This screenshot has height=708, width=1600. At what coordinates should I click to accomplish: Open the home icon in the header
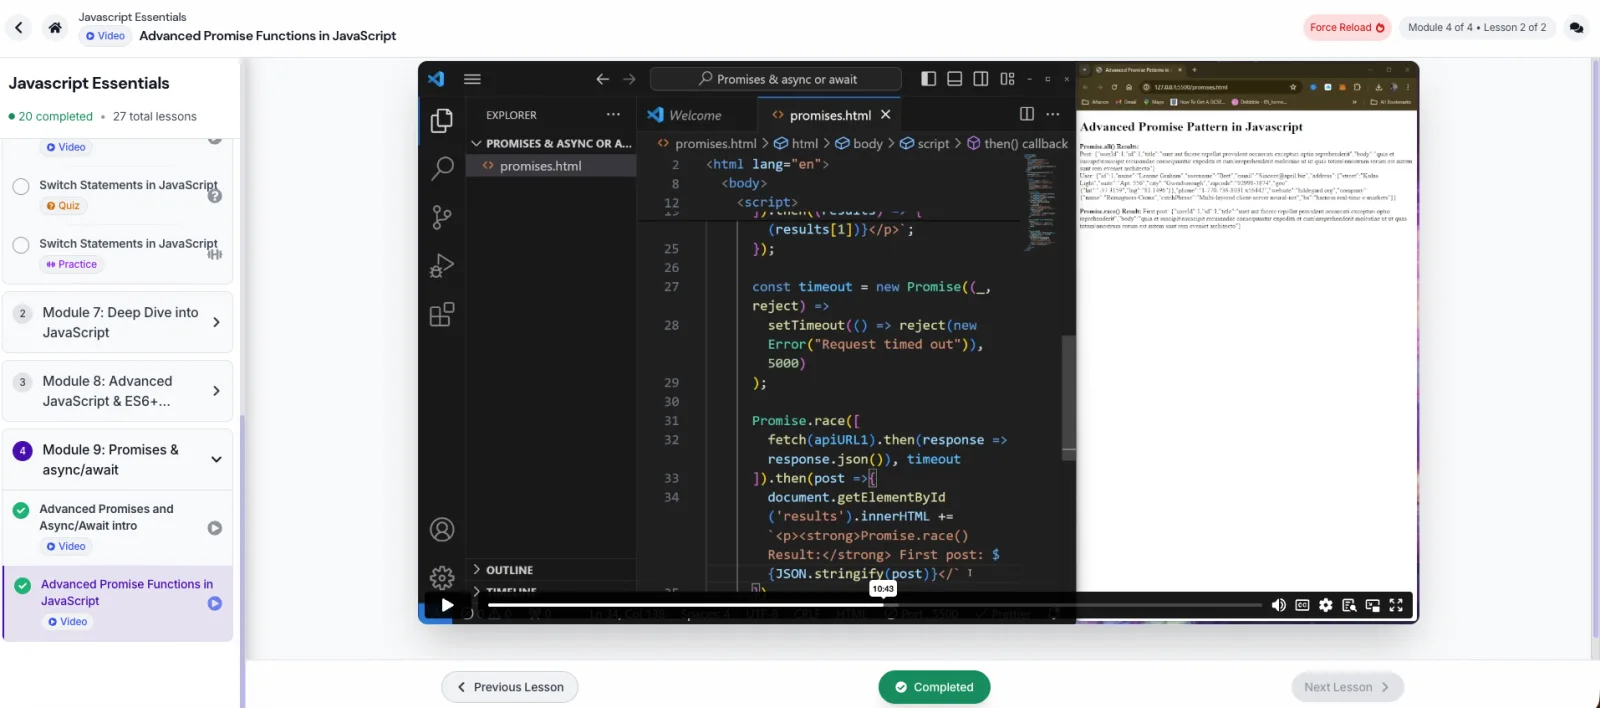(x=55, y=28)
